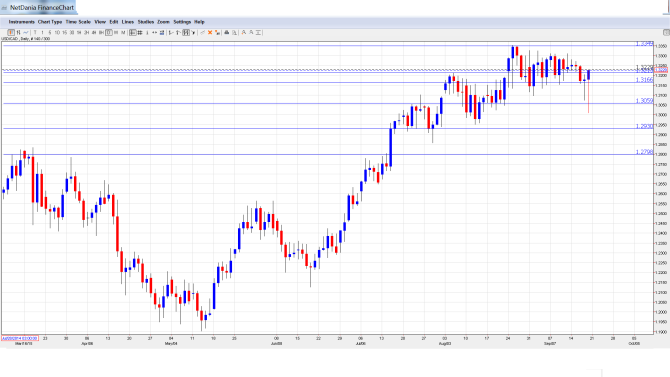Viewport: 670px width, 377px height.
Task: Click the last toolbar reset-scale icon
Action: point(258,32)
